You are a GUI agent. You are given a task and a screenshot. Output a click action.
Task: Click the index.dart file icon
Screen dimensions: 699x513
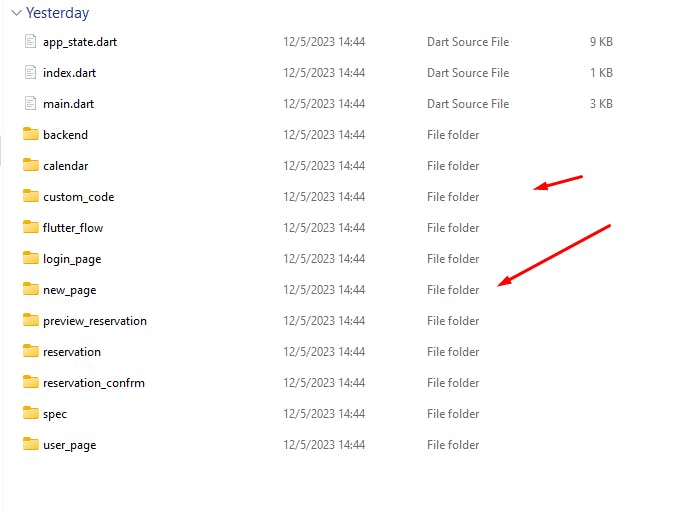click(x=29, y=73)
